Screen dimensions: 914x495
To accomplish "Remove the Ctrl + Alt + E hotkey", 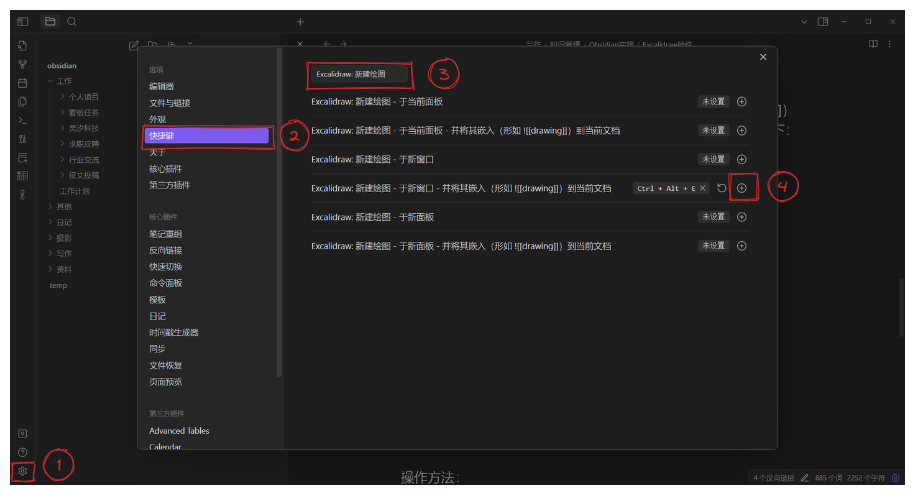I will [703, 188].
